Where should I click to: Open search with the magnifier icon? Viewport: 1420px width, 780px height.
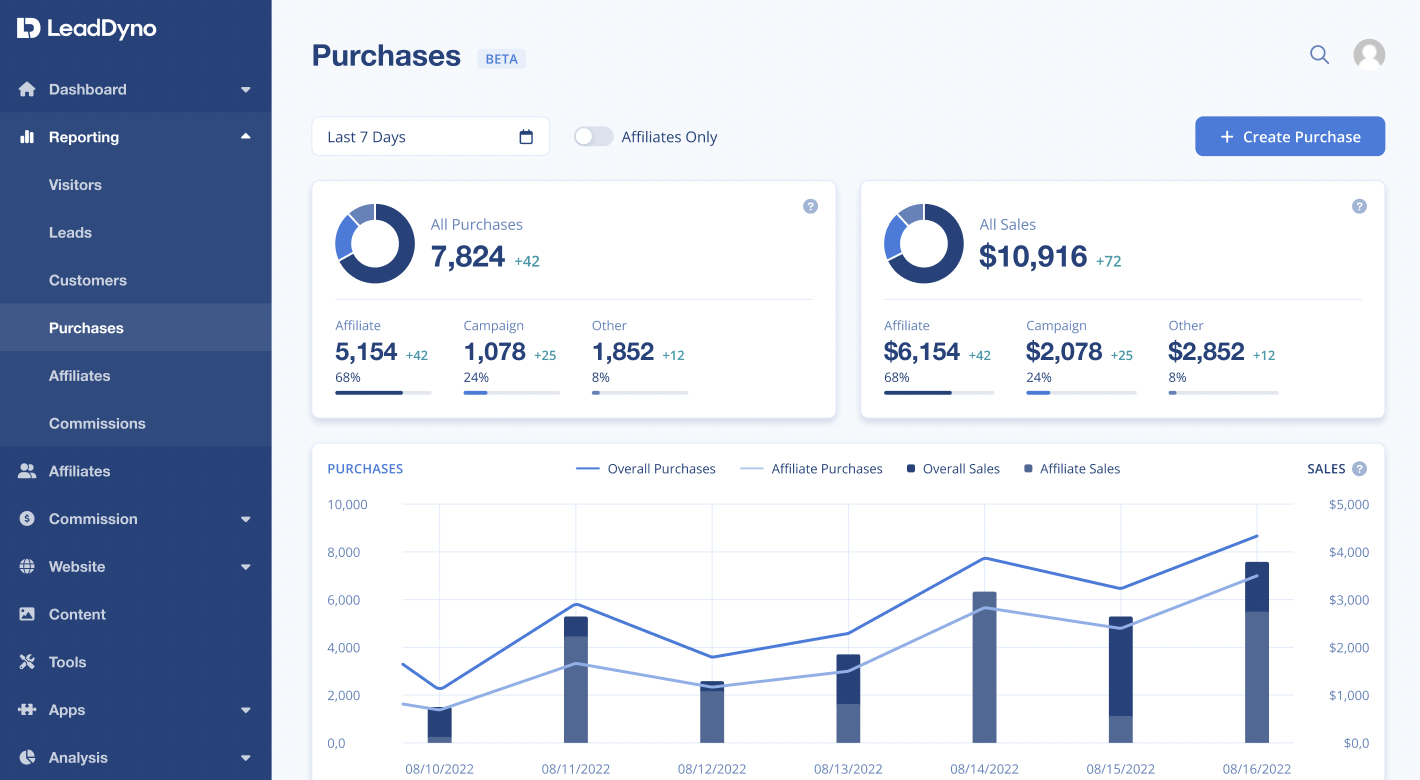[x=1319, y=54]
